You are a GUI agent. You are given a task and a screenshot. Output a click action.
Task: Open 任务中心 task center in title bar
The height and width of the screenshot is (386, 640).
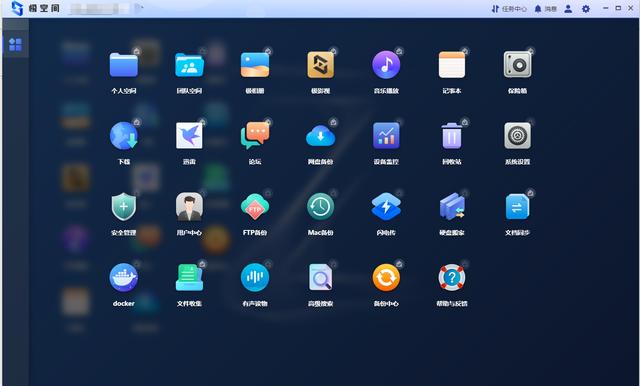click(x=509, y=9)
